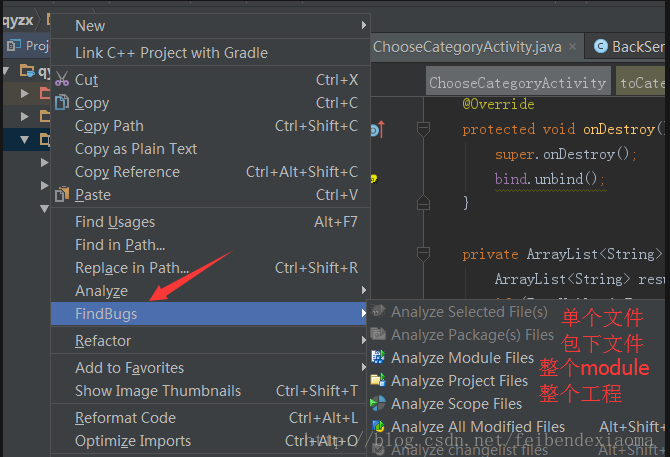The height and width of the screenshot is (457, 670).
Task: Select Find Usages menu entry
Action: pyautogui.click(x=115, y=222)
